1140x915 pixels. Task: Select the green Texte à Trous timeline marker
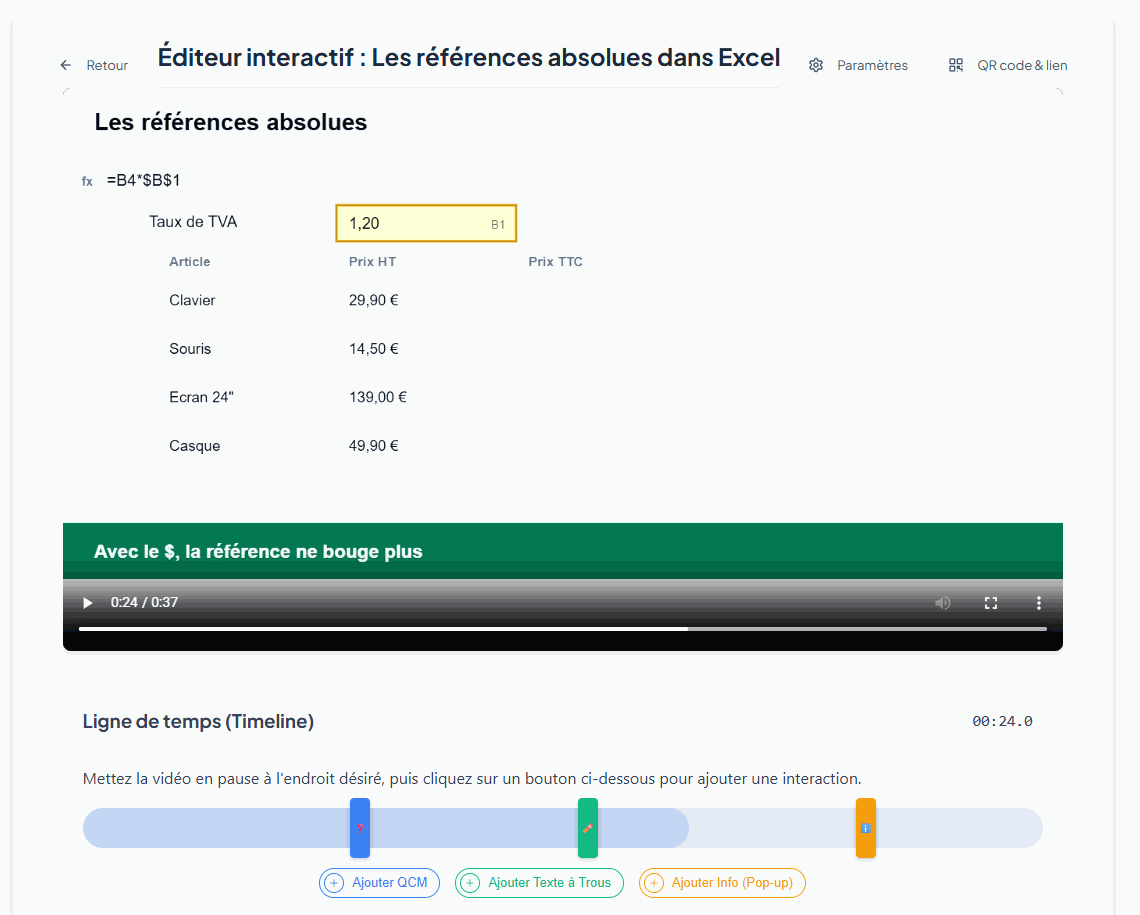point(588,828)
